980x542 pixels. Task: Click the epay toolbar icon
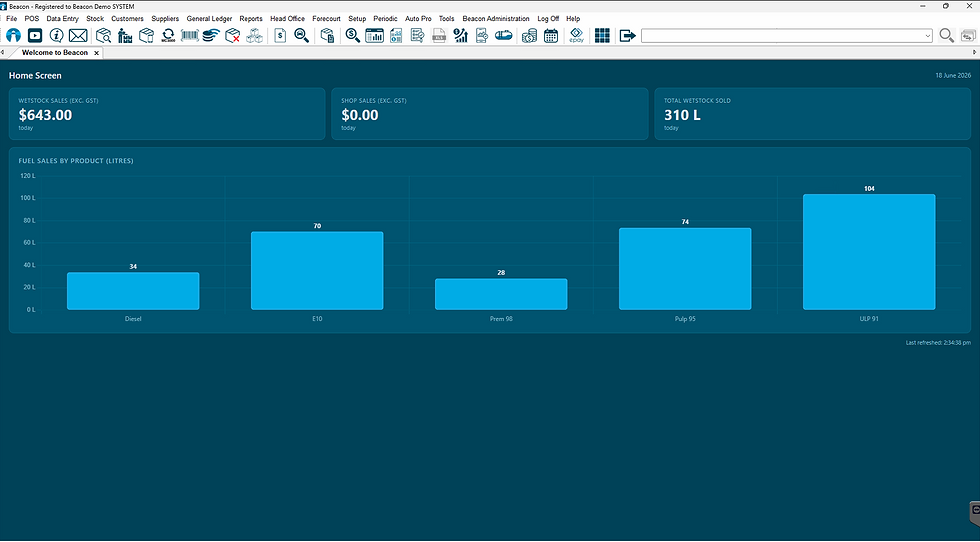tap(576, 36)
